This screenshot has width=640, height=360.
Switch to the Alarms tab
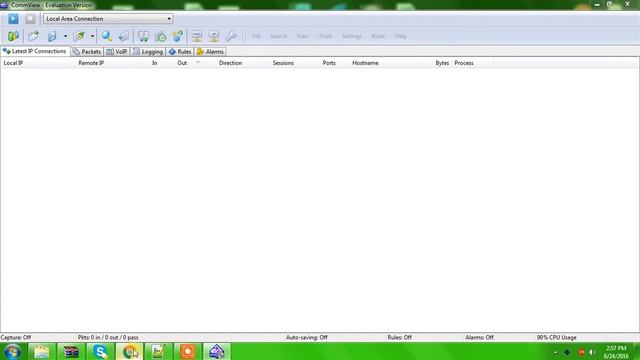pos(210,52)
